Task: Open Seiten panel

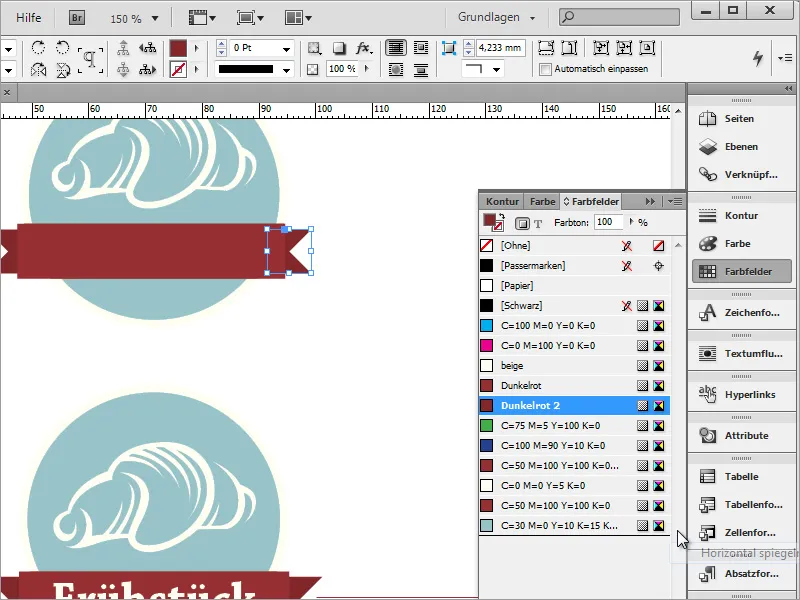Action: coord(741,119)
